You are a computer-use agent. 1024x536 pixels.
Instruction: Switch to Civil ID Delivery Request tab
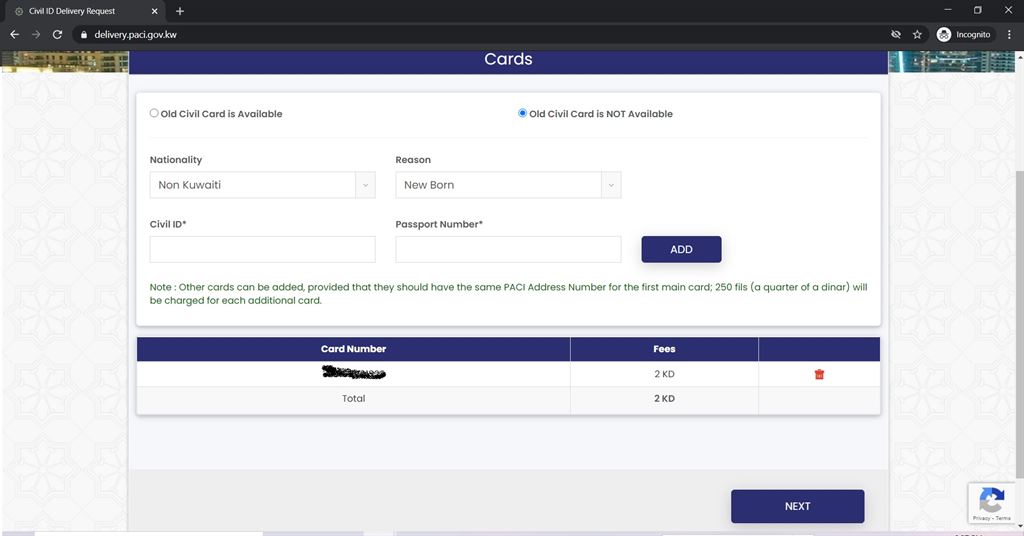click(80, 11)
